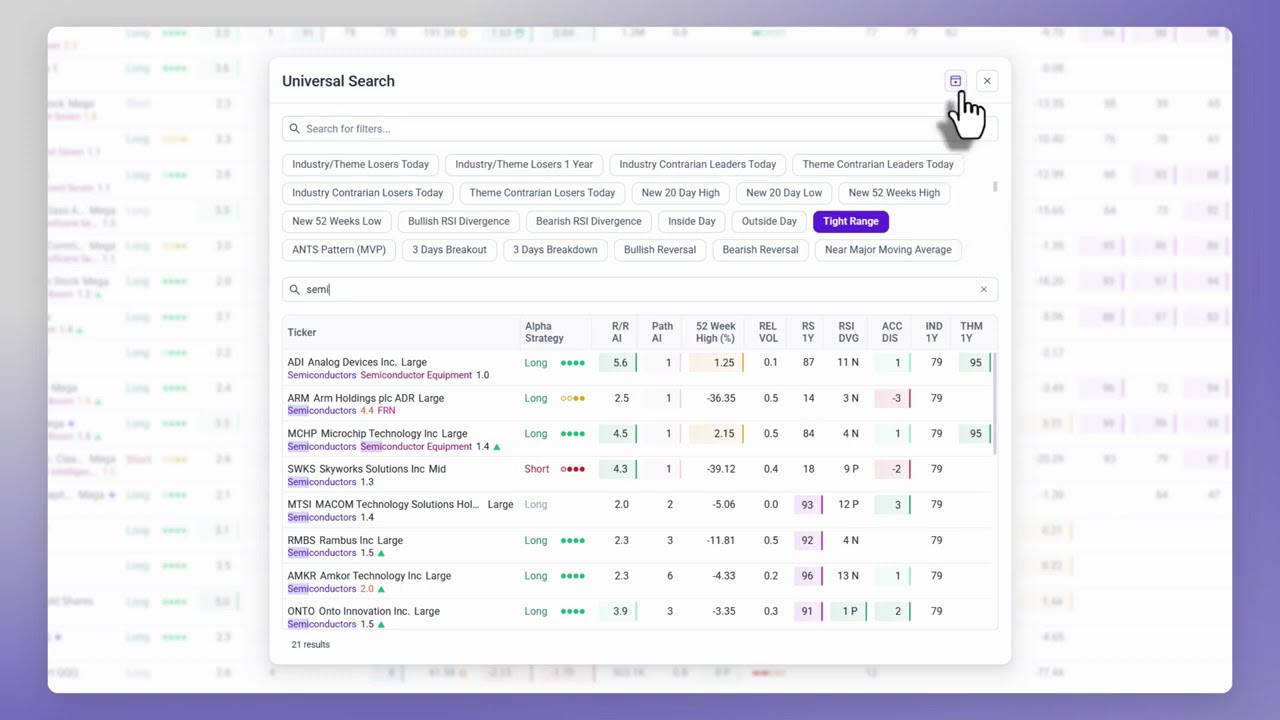Click the yellow dots rating for ARM

(x=573, y=398)
